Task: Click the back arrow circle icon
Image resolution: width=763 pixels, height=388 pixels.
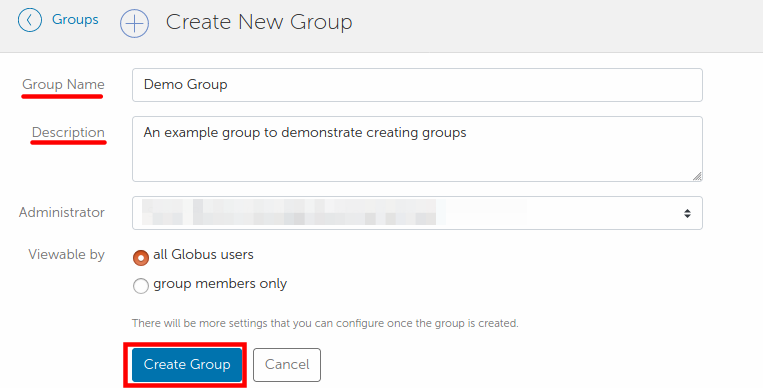Action: [x=30, y=20]
